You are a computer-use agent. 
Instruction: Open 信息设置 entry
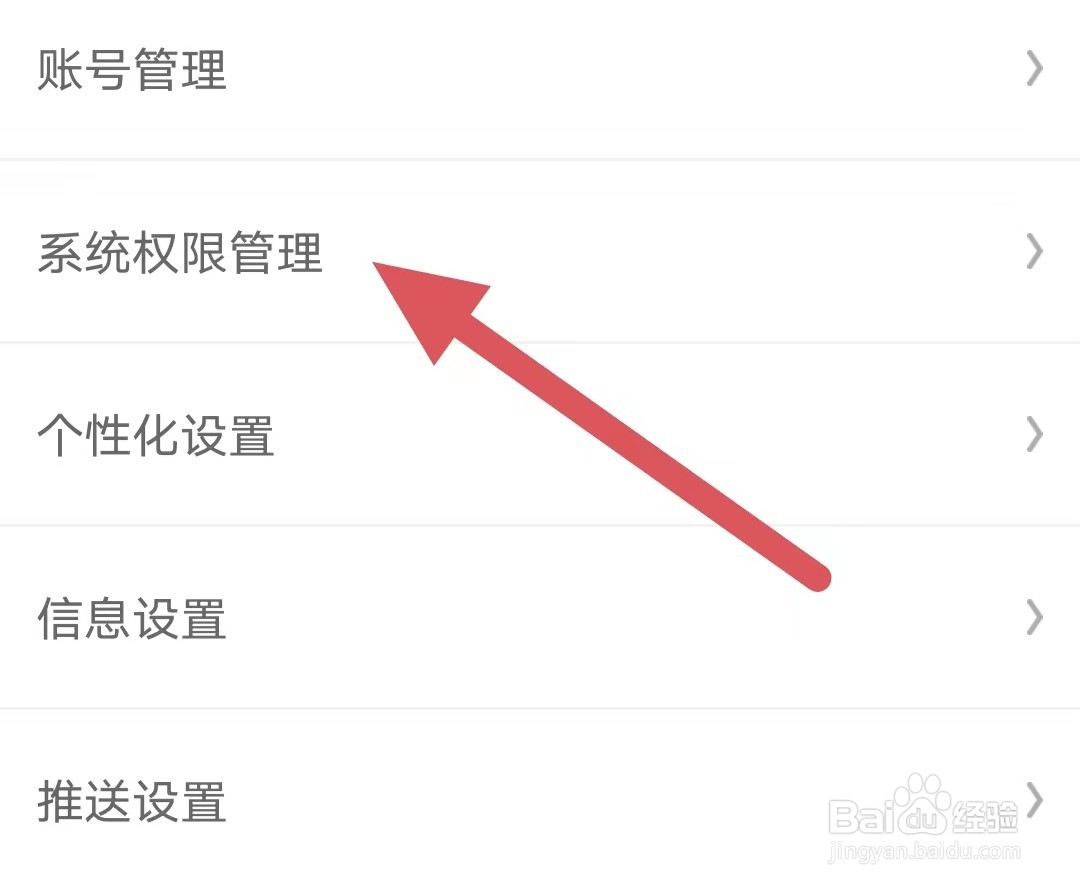(540, 617)
